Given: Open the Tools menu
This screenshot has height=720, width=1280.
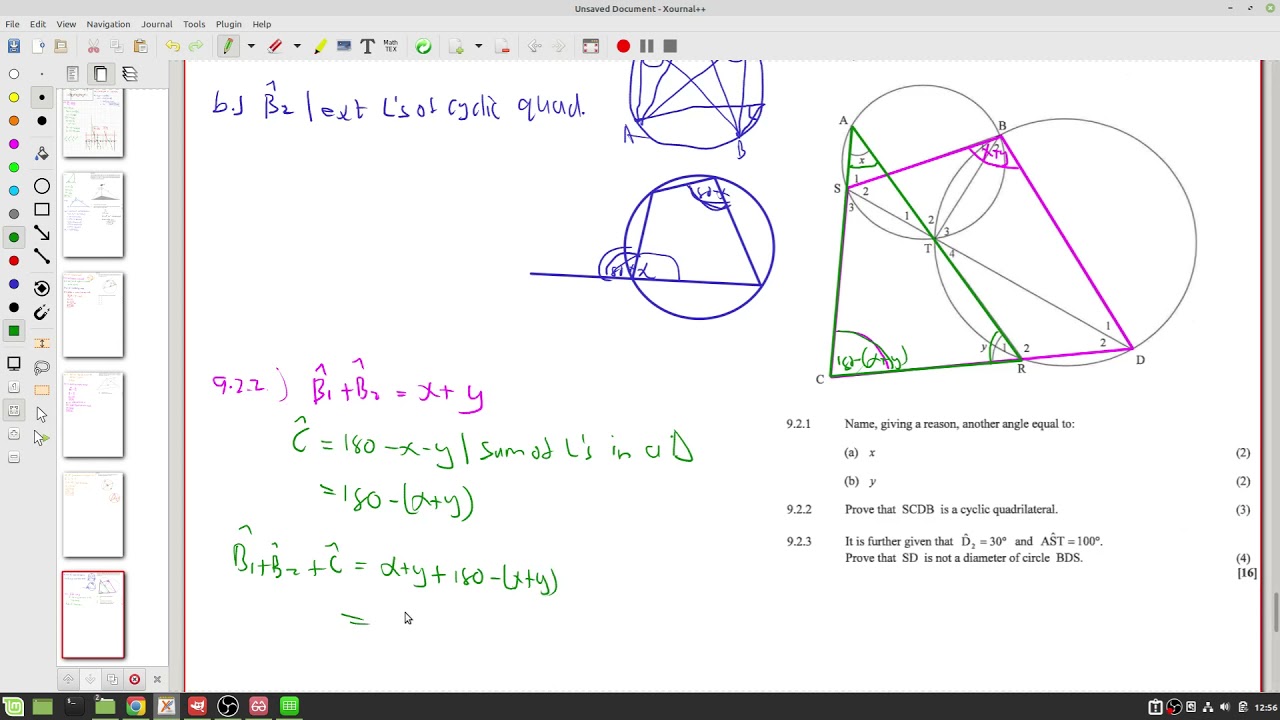Looking at the screenshot, I should pyautogui.click(x=194, y=24).
